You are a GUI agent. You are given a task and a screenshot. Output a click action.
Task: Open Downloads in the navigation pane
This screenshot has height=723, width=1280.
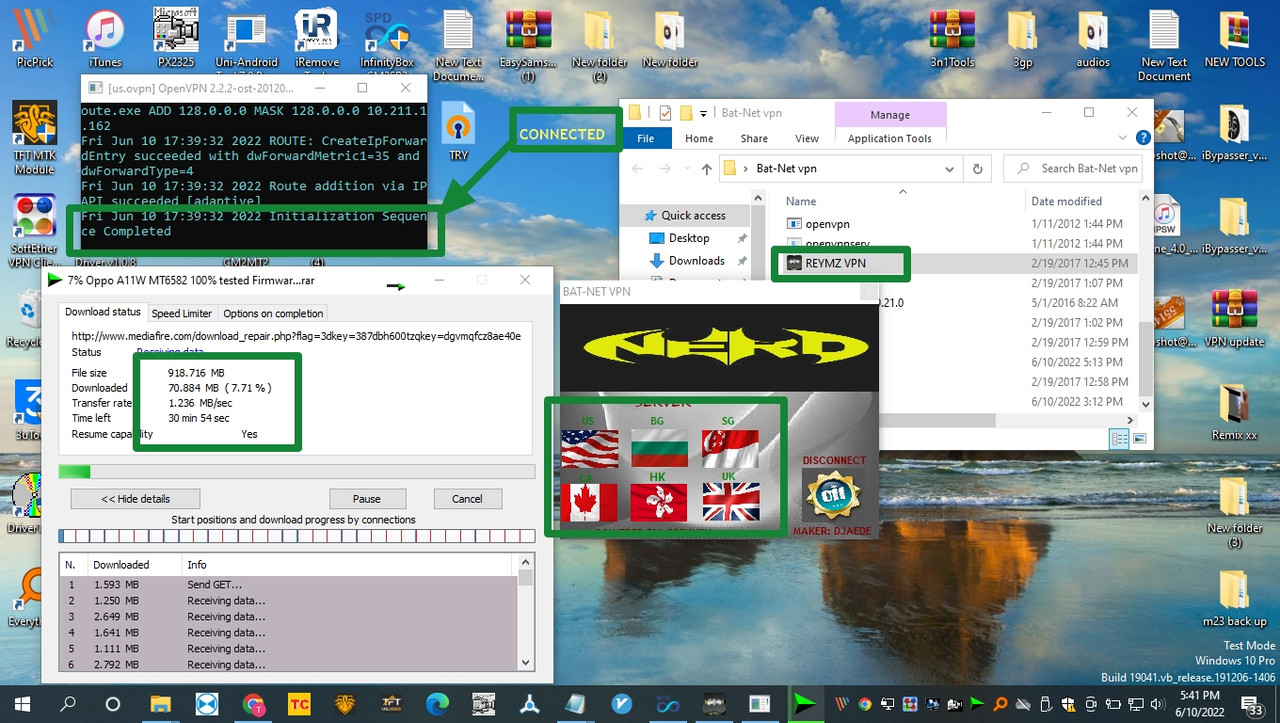pos(696,261)
